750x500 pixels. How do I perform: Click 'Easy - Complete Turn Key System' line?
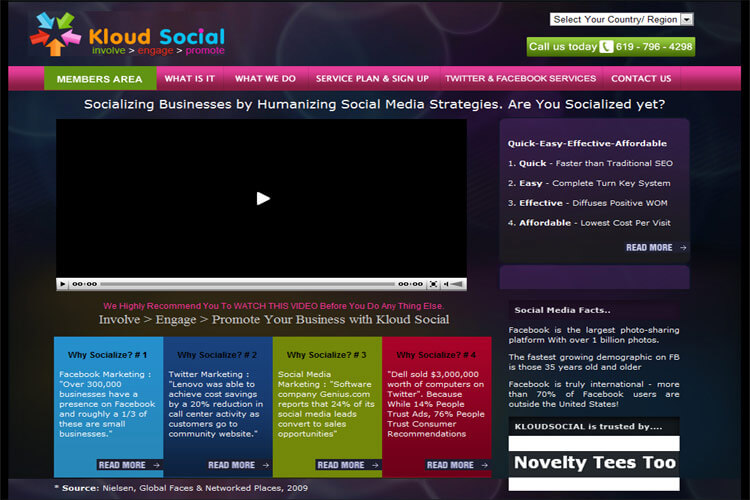[x=589, y=183]
